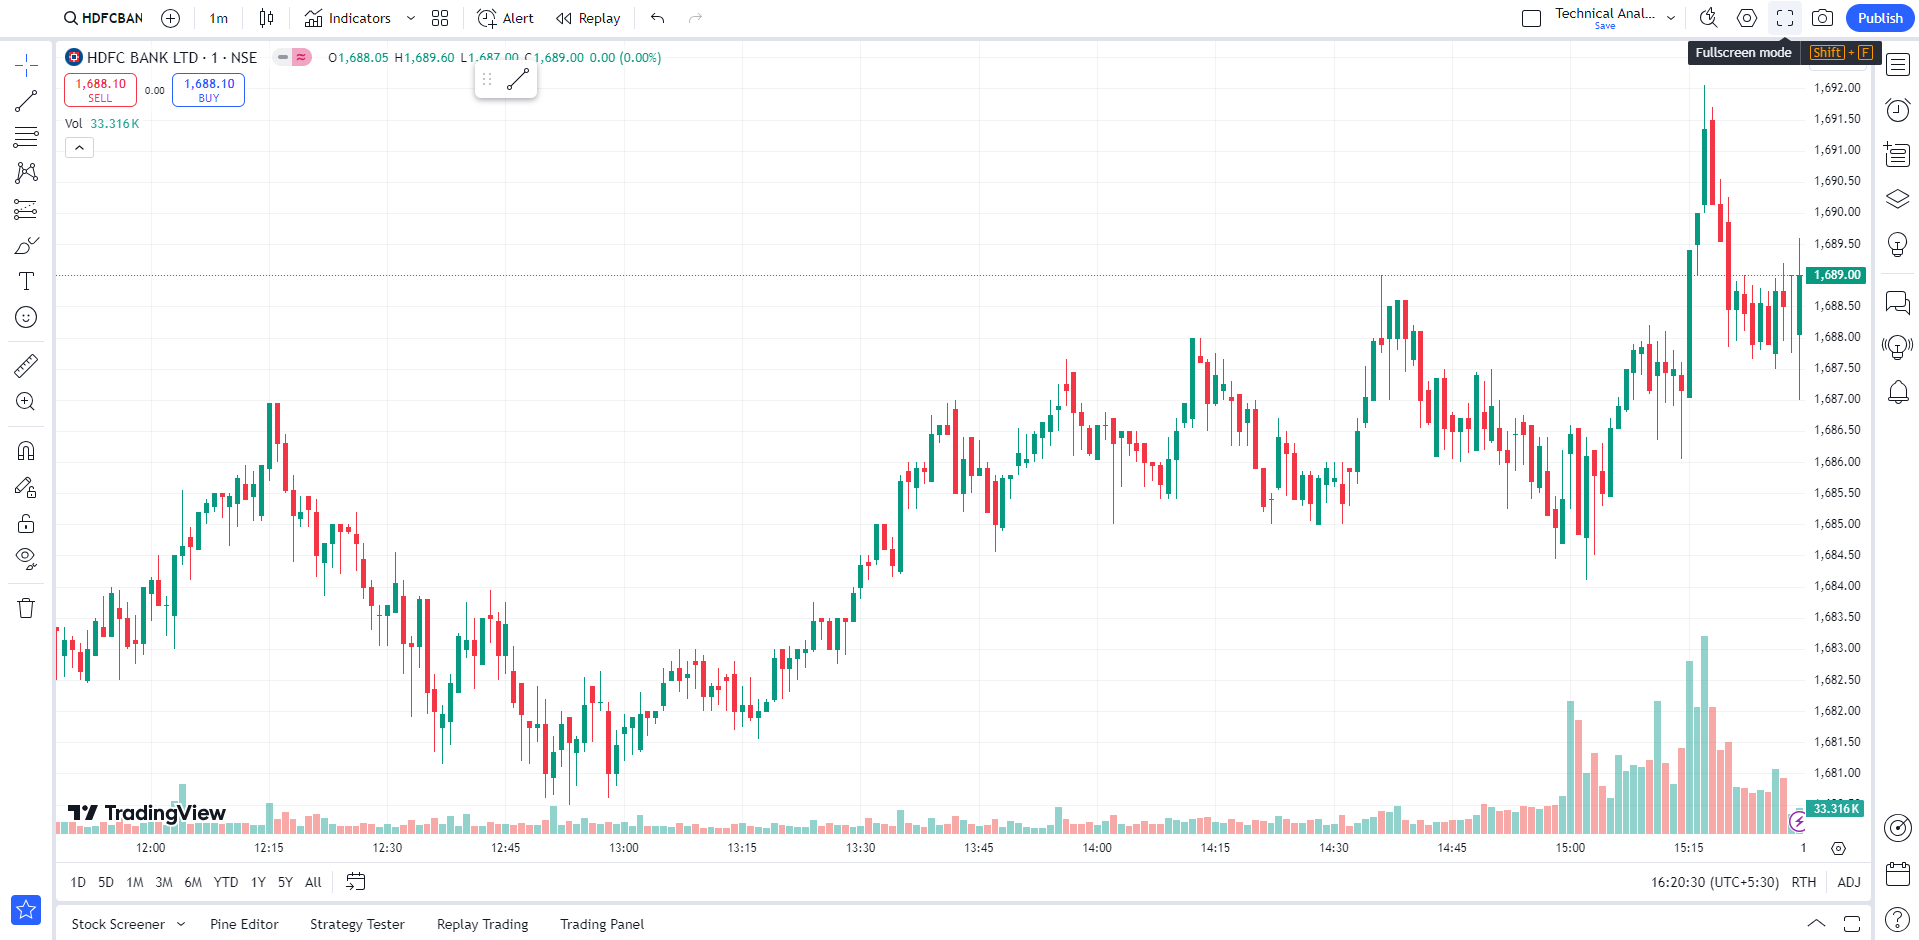Open the Indicators dialog
Viewport: 1919px width, 940px height.
pyautogui.click(x=348, y=18)
